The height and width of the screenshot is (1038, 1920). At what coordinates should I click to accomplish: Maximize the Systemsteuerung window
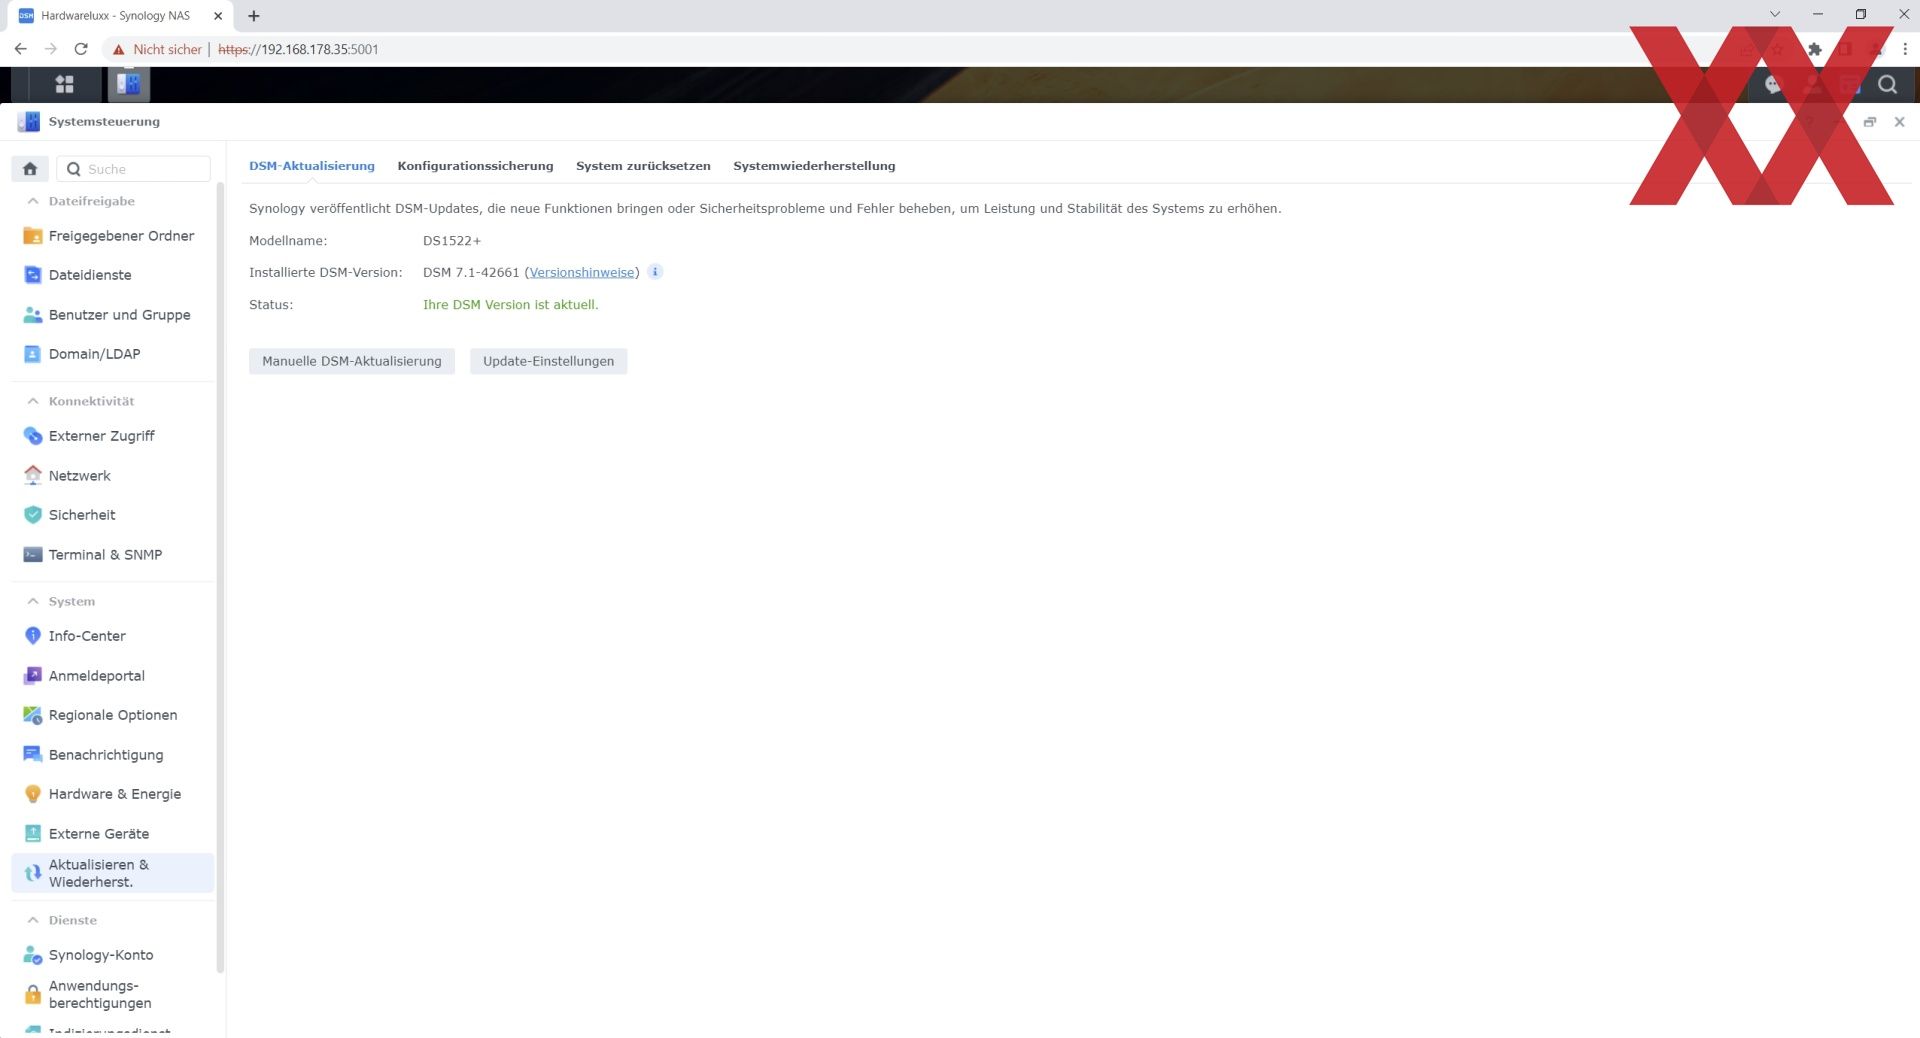pos(1870,122)
